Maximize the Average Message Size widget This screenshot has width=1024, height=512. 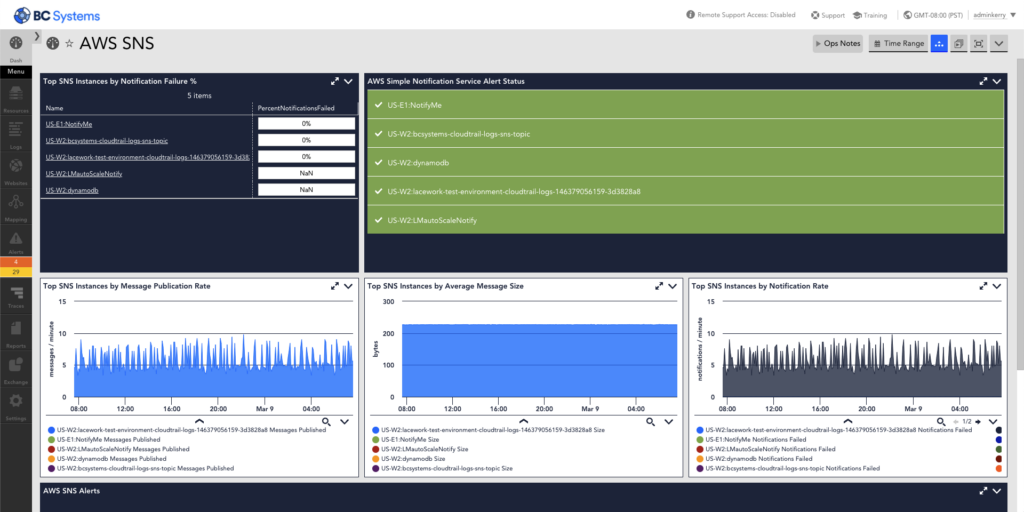660,286
